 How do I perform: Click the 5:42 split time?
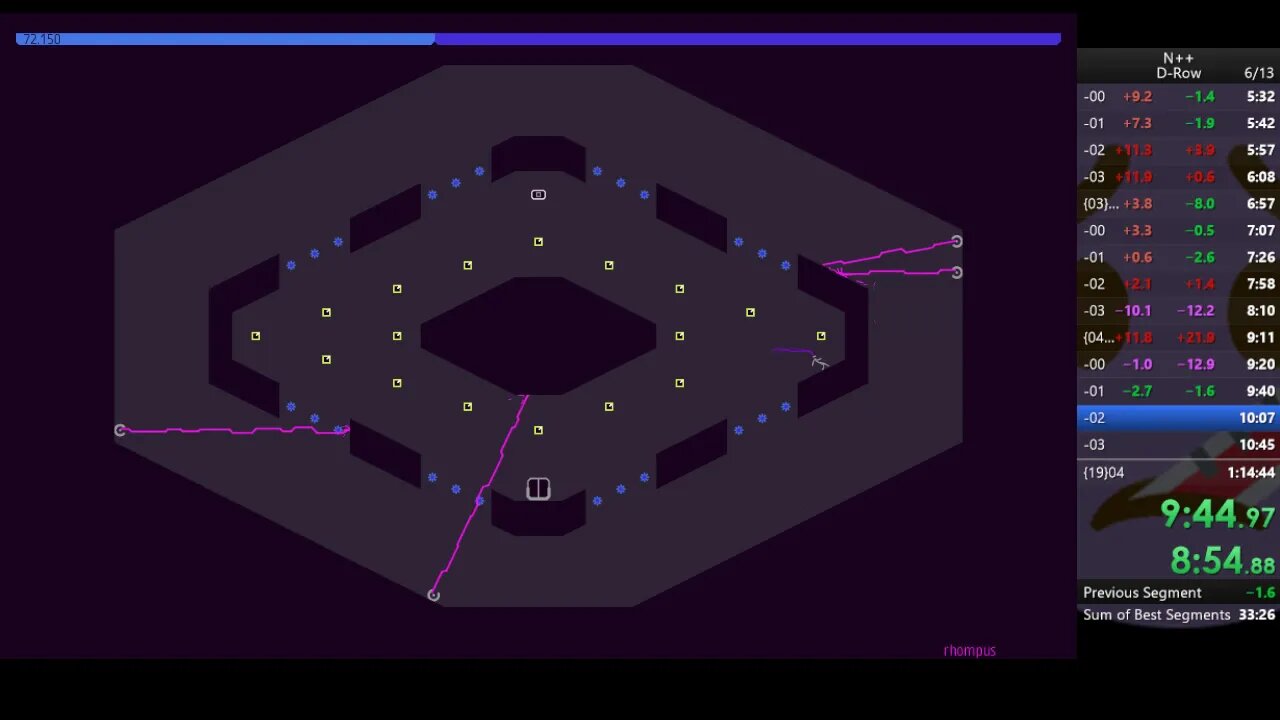1260,123
